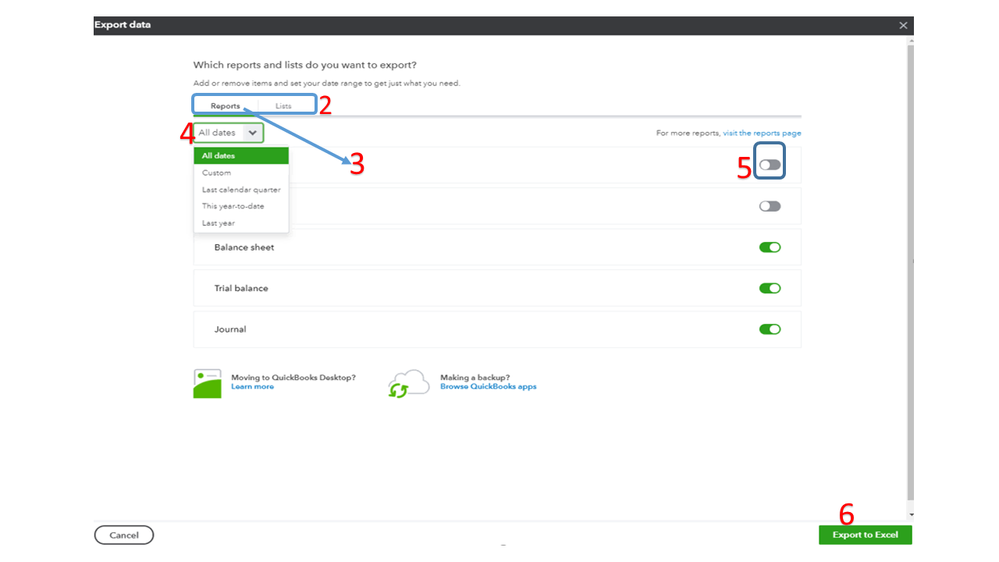Click the Export to Excel button
Screen dimensions: 999x562
(x=865, y=535)
